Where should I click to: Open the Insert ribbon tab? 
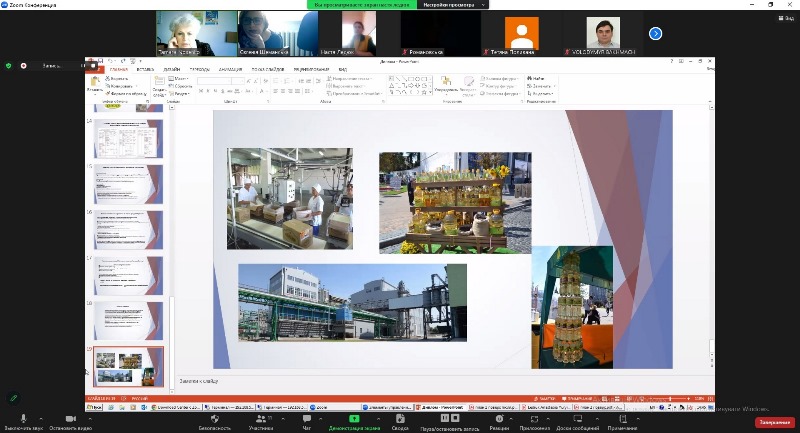click(x=144, y=69)
